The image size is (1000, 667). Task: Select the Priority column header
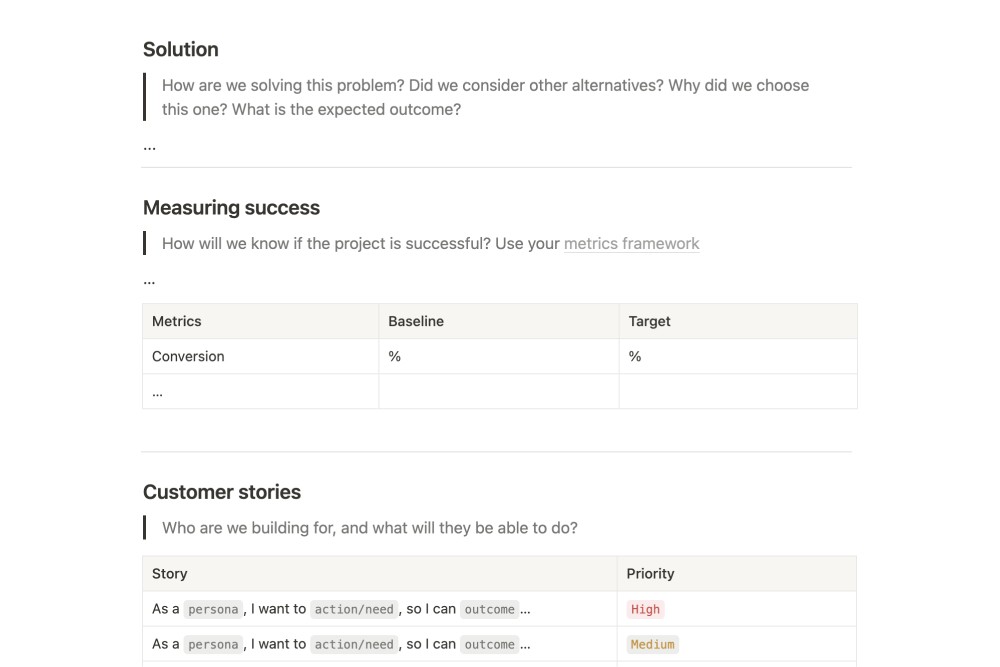click(650, 574)
